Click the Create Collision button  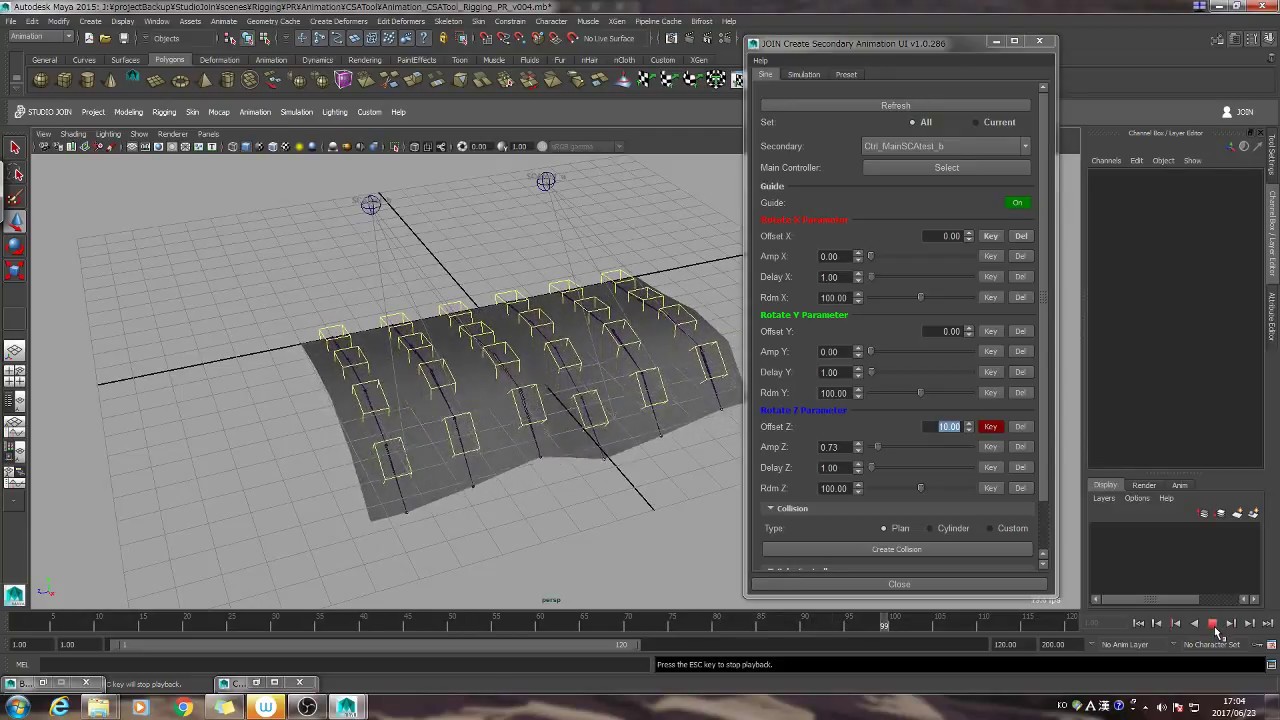[x=896, y=549]
